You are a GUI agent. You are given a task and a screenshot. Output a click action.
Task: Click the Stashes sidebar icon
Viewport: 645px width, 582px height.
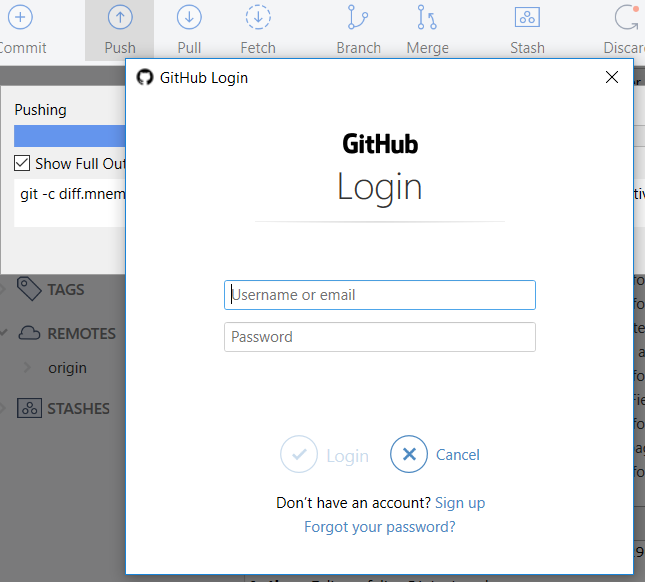click(29, 408)
